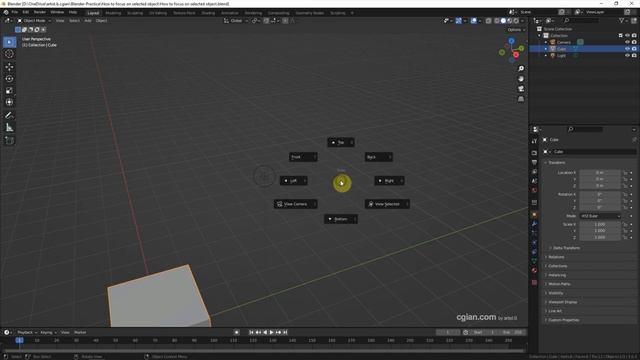Open the Physics properties tab icon

pyautogui.click(x=534, y=243)
